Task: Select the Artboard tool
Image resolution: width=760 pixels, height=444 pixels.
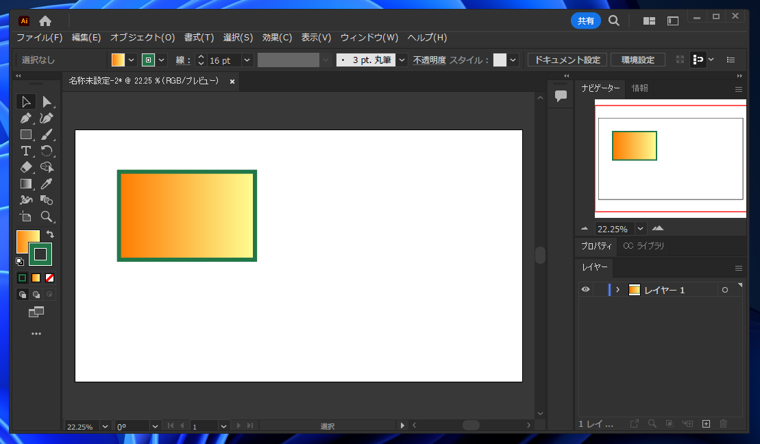Action: [26, 217]
